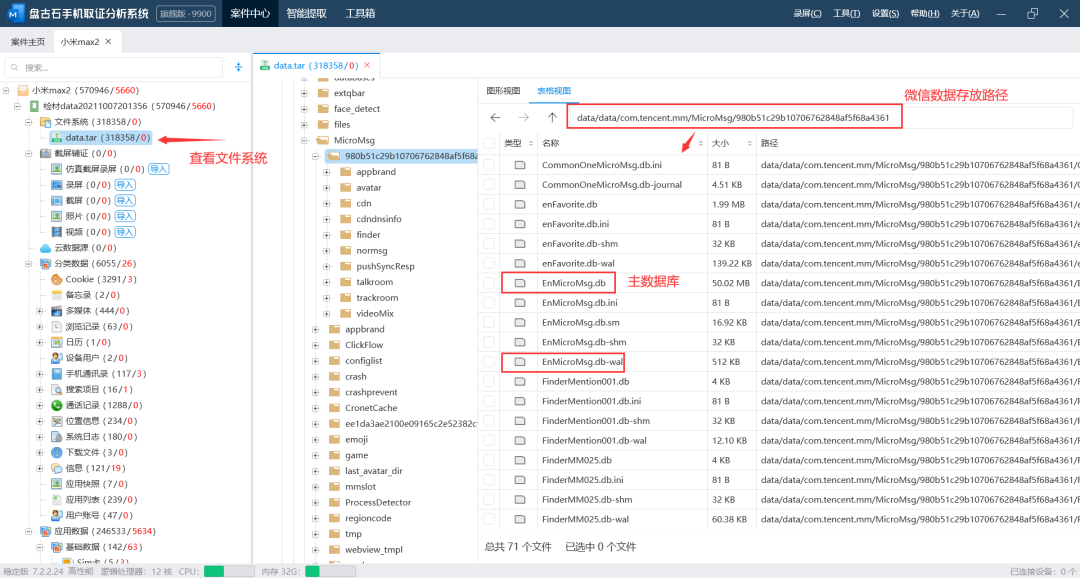
Task: Open the 设置(S) menu
Action: pyautogui.click(x=885, y=13)
